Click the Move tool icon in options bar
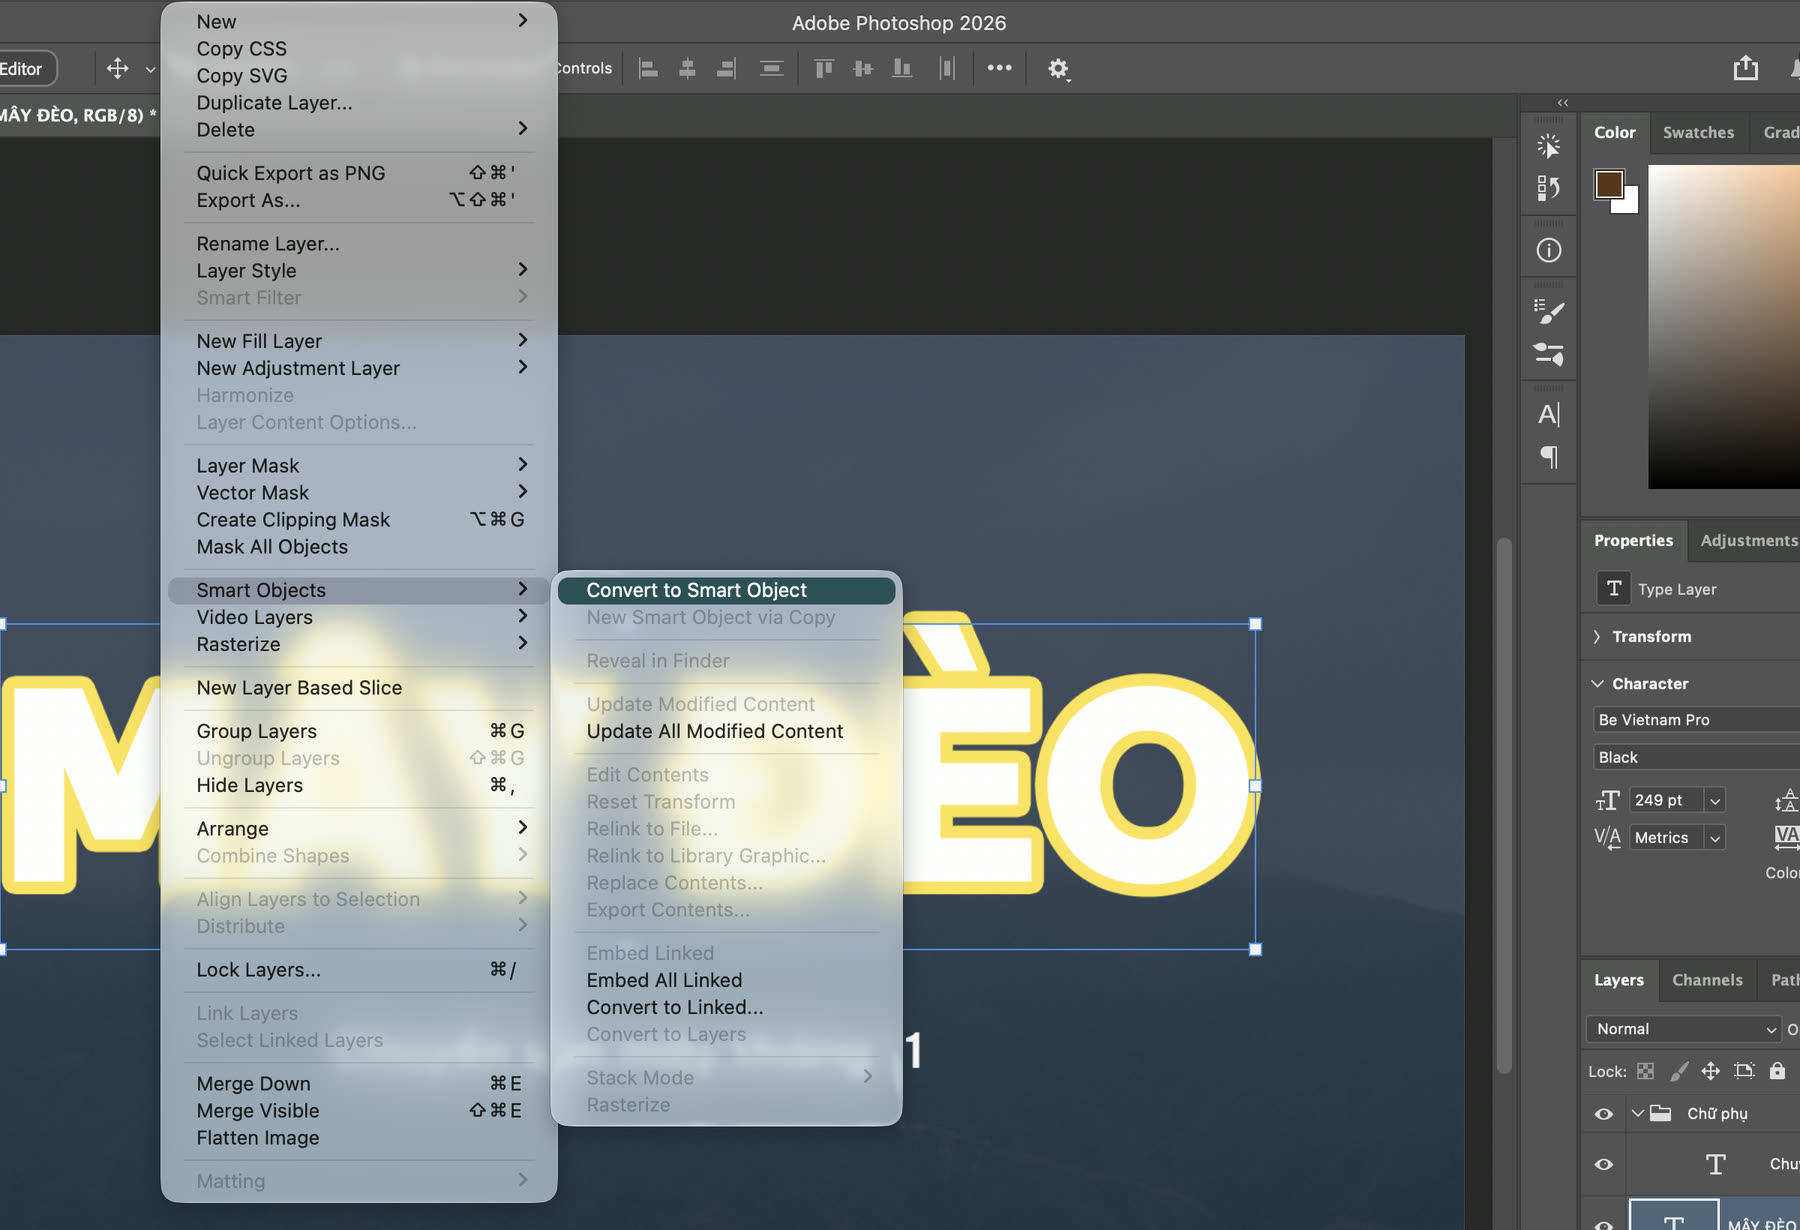 coord(117,68)
